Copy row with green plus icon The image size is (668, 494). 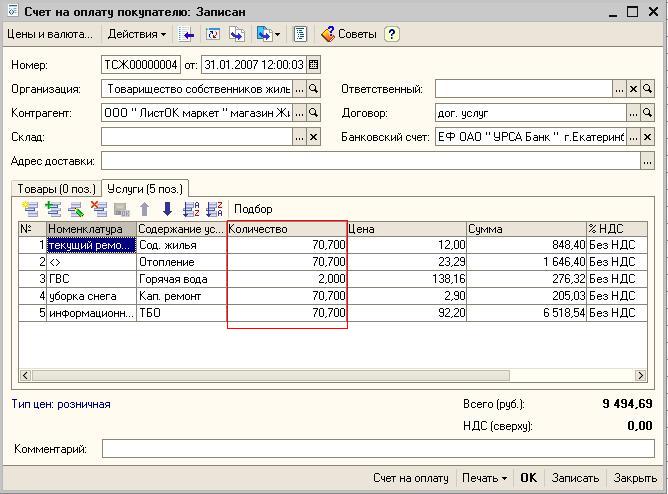[53, 209]
